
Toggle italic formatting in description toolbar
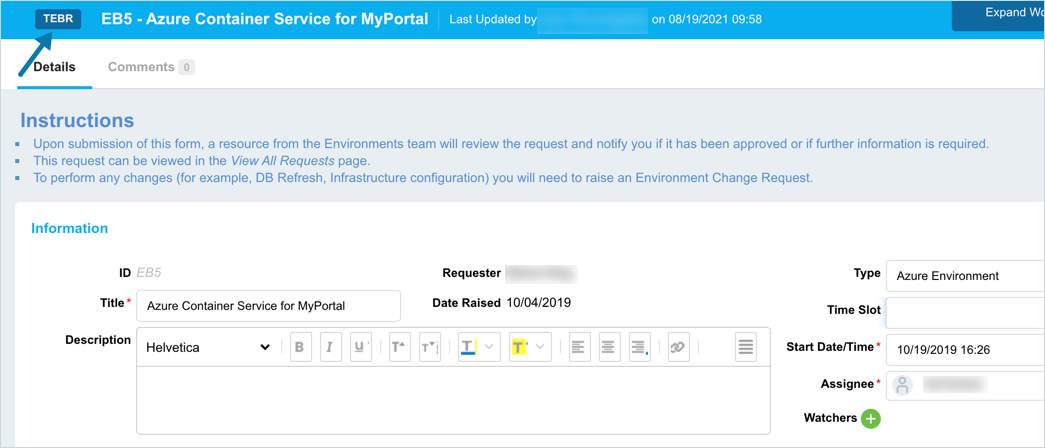[x=329, y=347]
